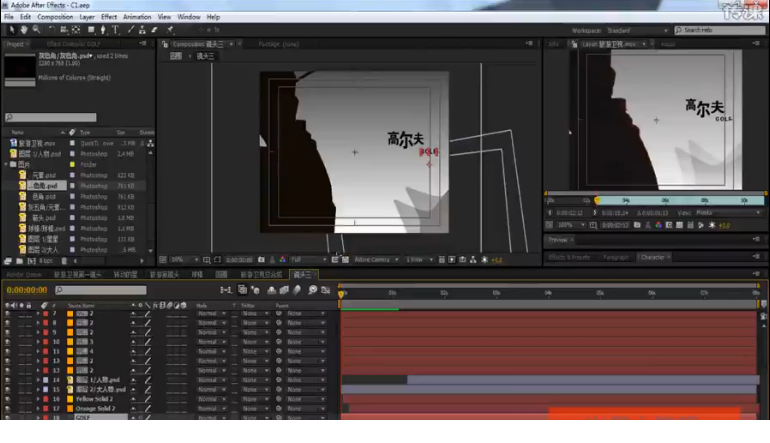
Task: Open the Composition menu
Action: click(55, 17)
